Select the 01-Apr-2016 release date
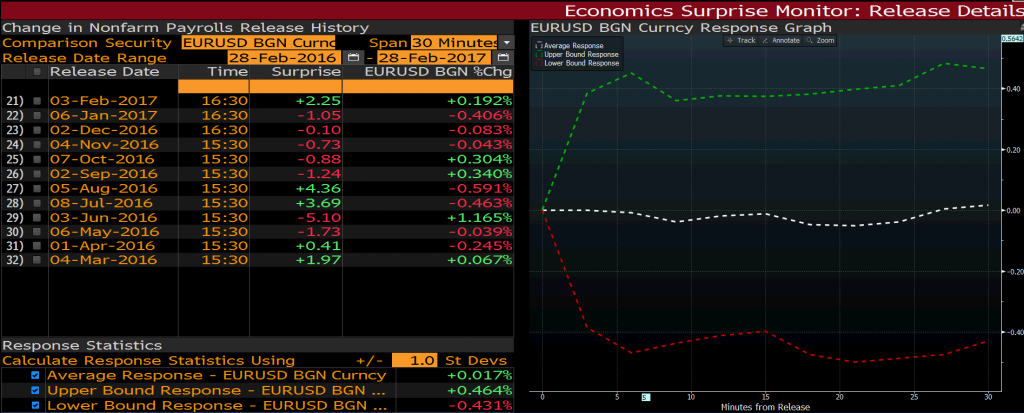1024x413 pixels. tap(103, 246)
